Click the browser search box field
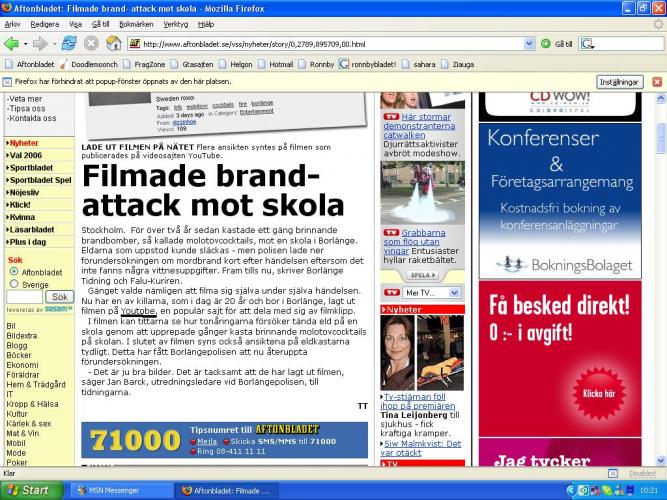Viewport: 667px width, 500px height. click(629, 44)
